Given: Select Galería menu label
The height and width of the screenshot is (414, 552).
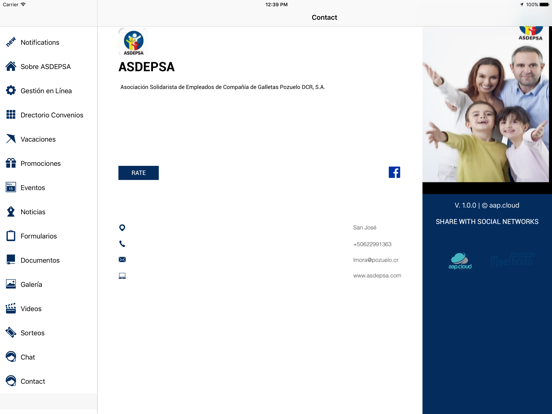Looking at the screenshot, I should (31, 284).
